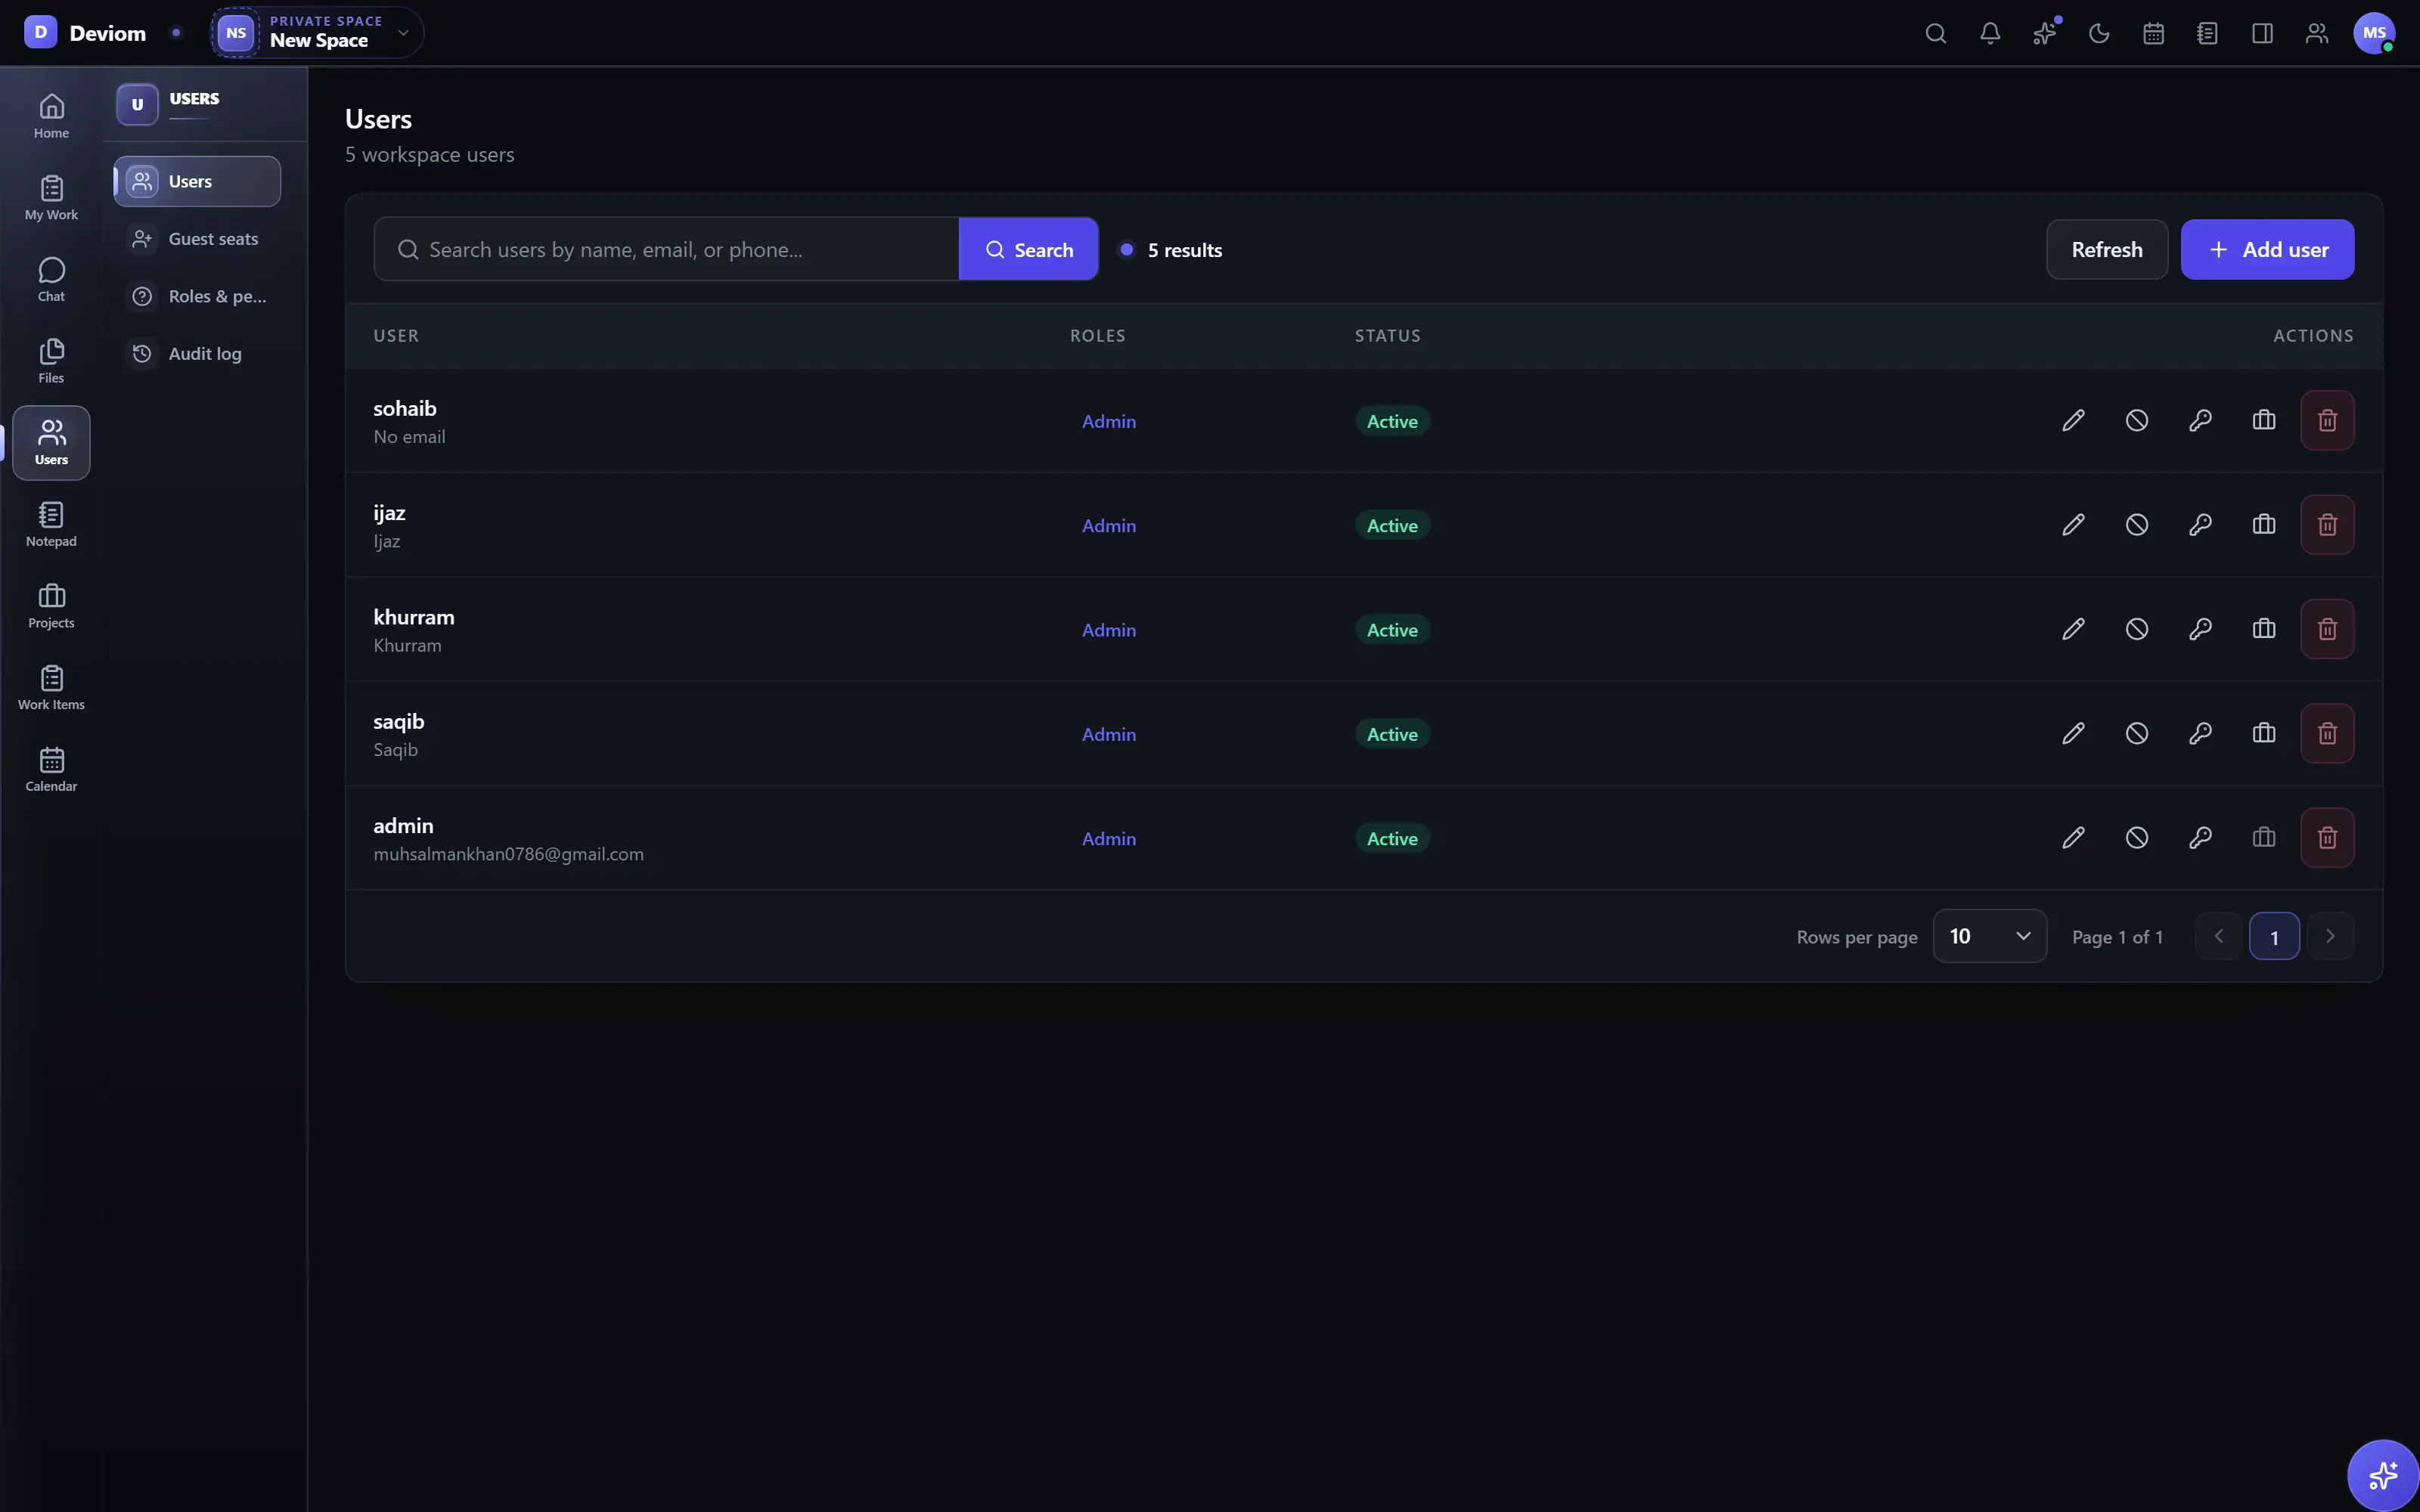The width and height of the screenshot is (2420, 1512).
Task: Open Chat in the sidebar
Action: click(x=51, y=280)
